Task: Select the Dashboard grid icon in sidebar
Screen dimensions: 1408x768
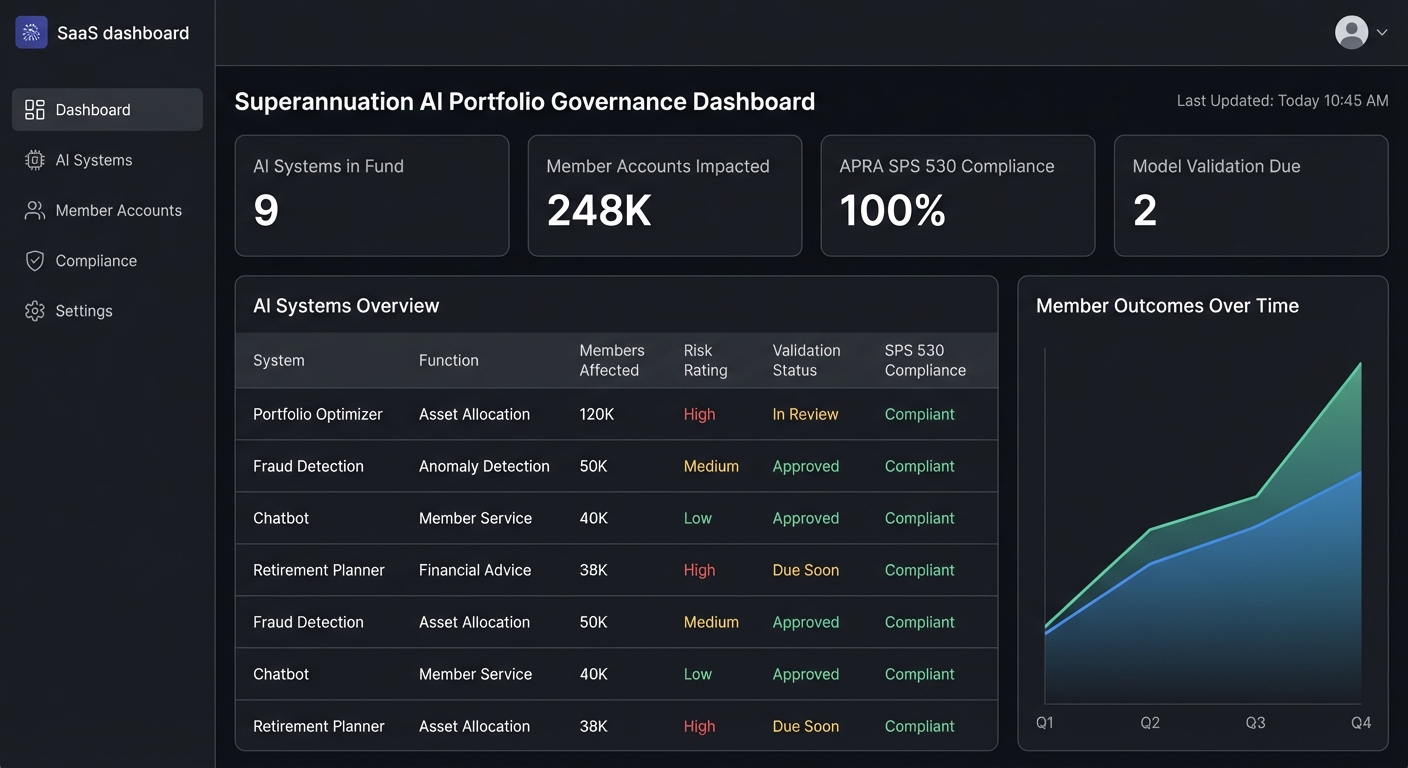Action: click(34, 109)
